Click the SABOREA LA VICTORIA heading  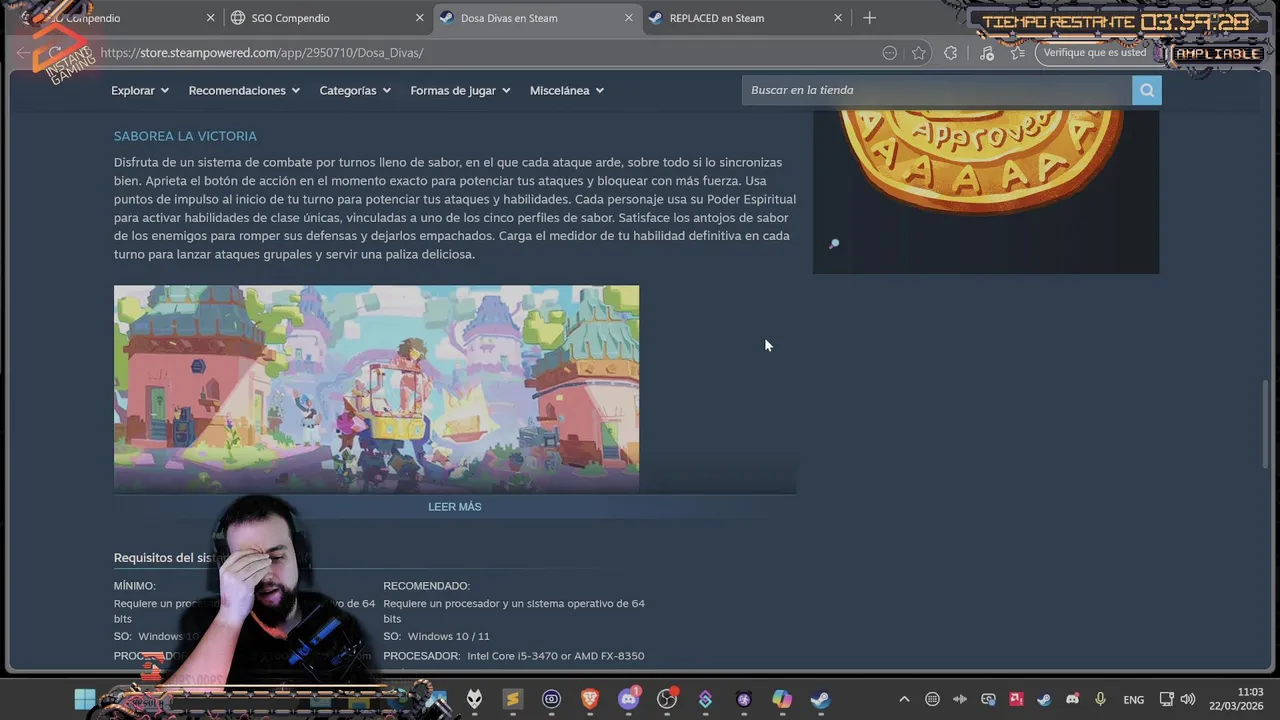[x=185, y=136]
